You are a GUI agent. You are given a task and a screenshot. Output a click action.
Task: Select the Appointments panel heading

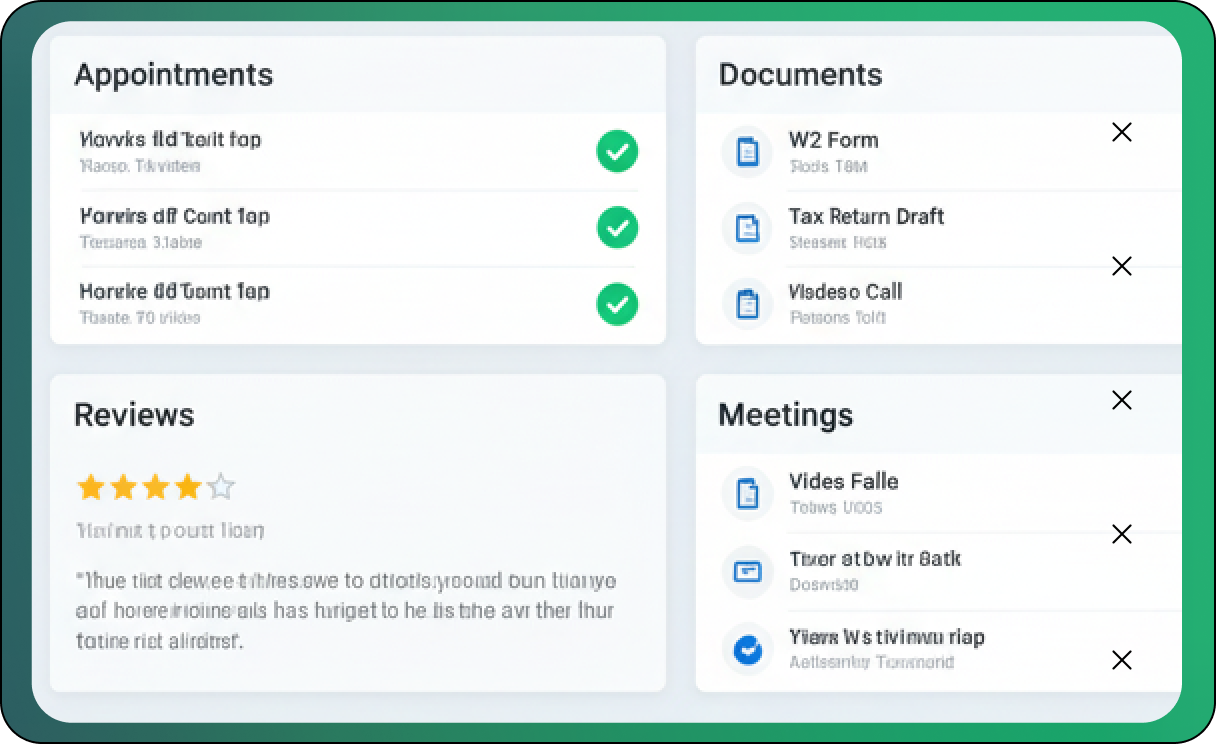coord(173,75)
